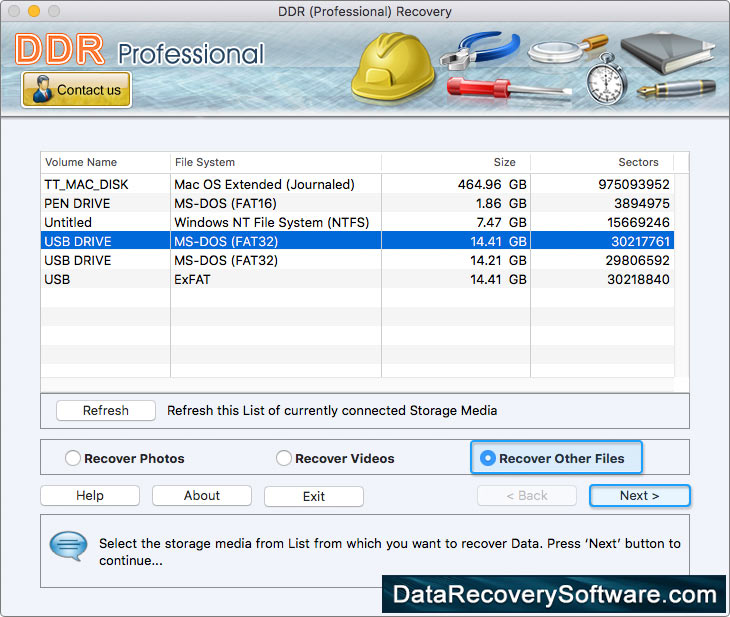Click the 3894975 sectors value
Screen dimensions: 730x617
(642, 203)
